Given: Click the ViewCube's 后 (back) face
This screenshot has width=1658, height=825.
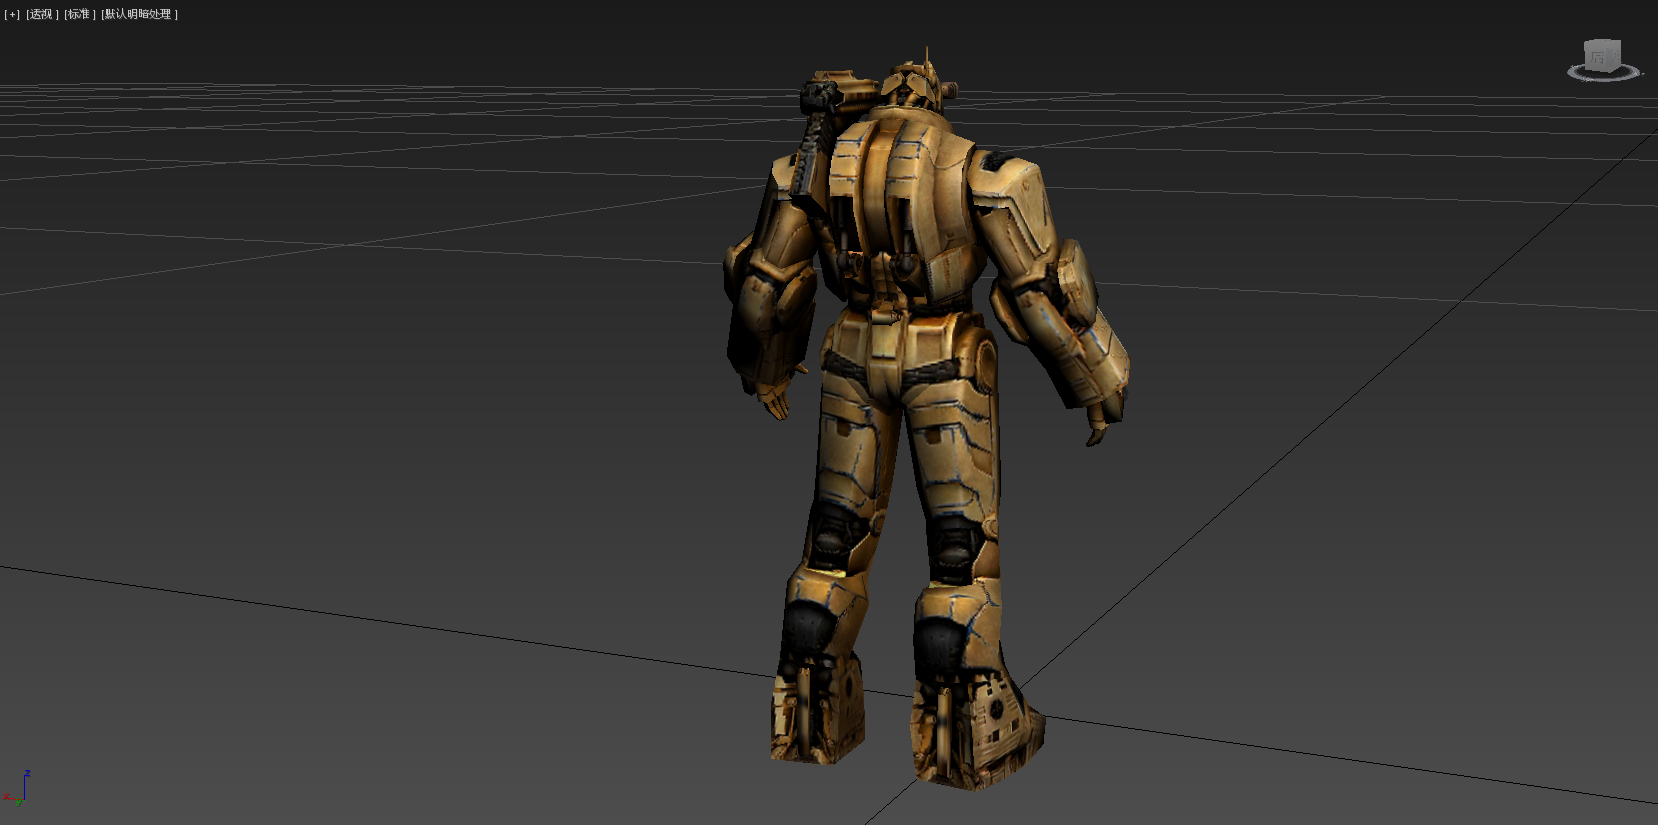Looking at the screenshot, I should (x=1598, y=57).
